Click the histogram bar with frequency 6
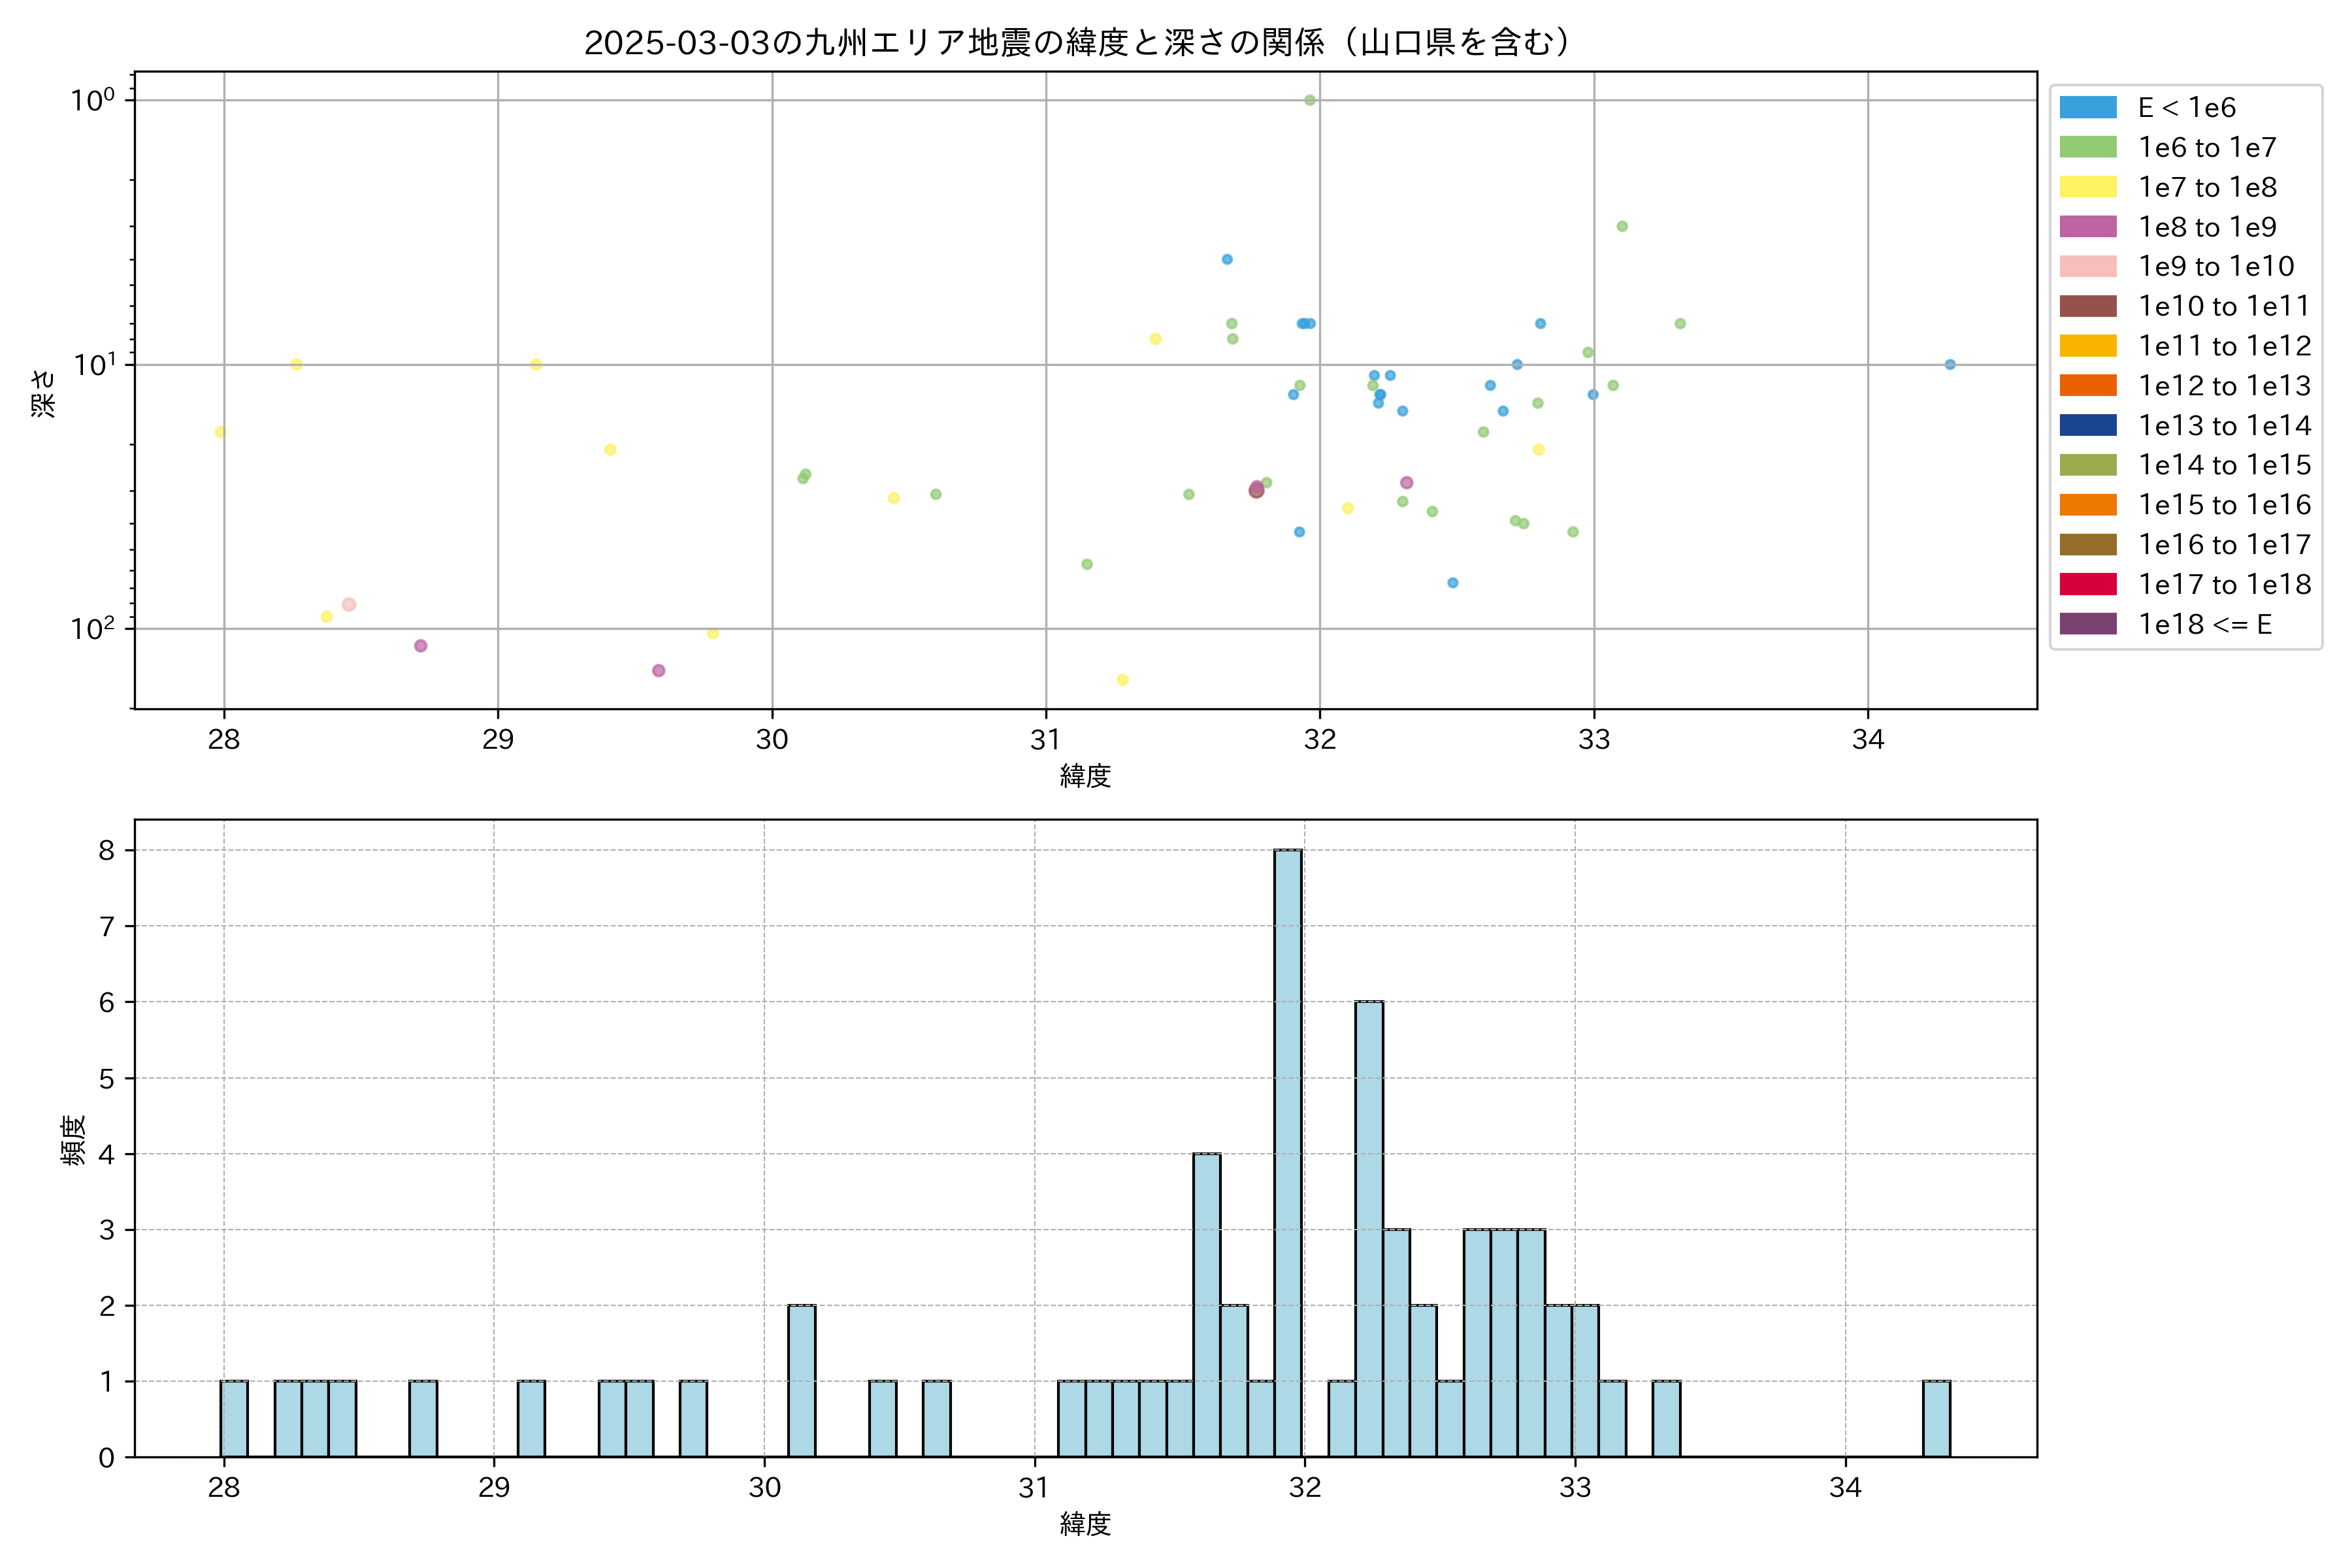Screen dimensions: 2352x1568 pos(1369,1228)
